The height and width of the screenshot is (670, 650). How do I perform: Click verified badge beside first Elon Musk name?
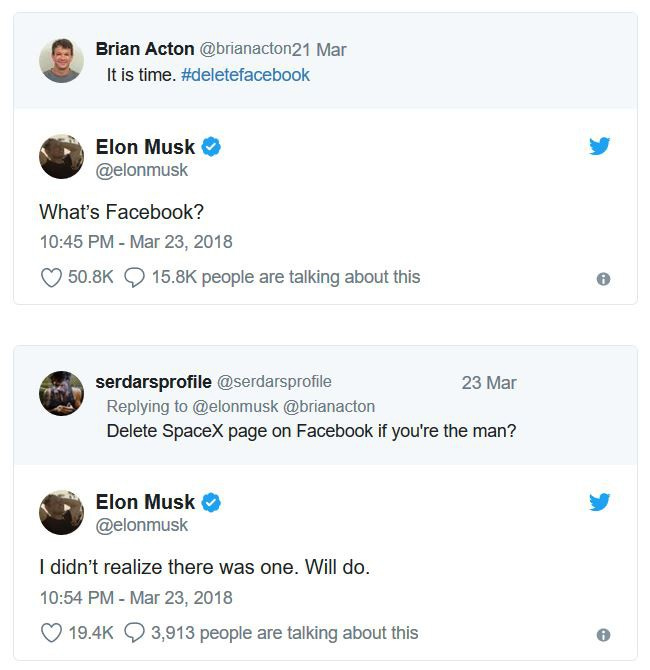pyautogui.click(x=211, y=147)
